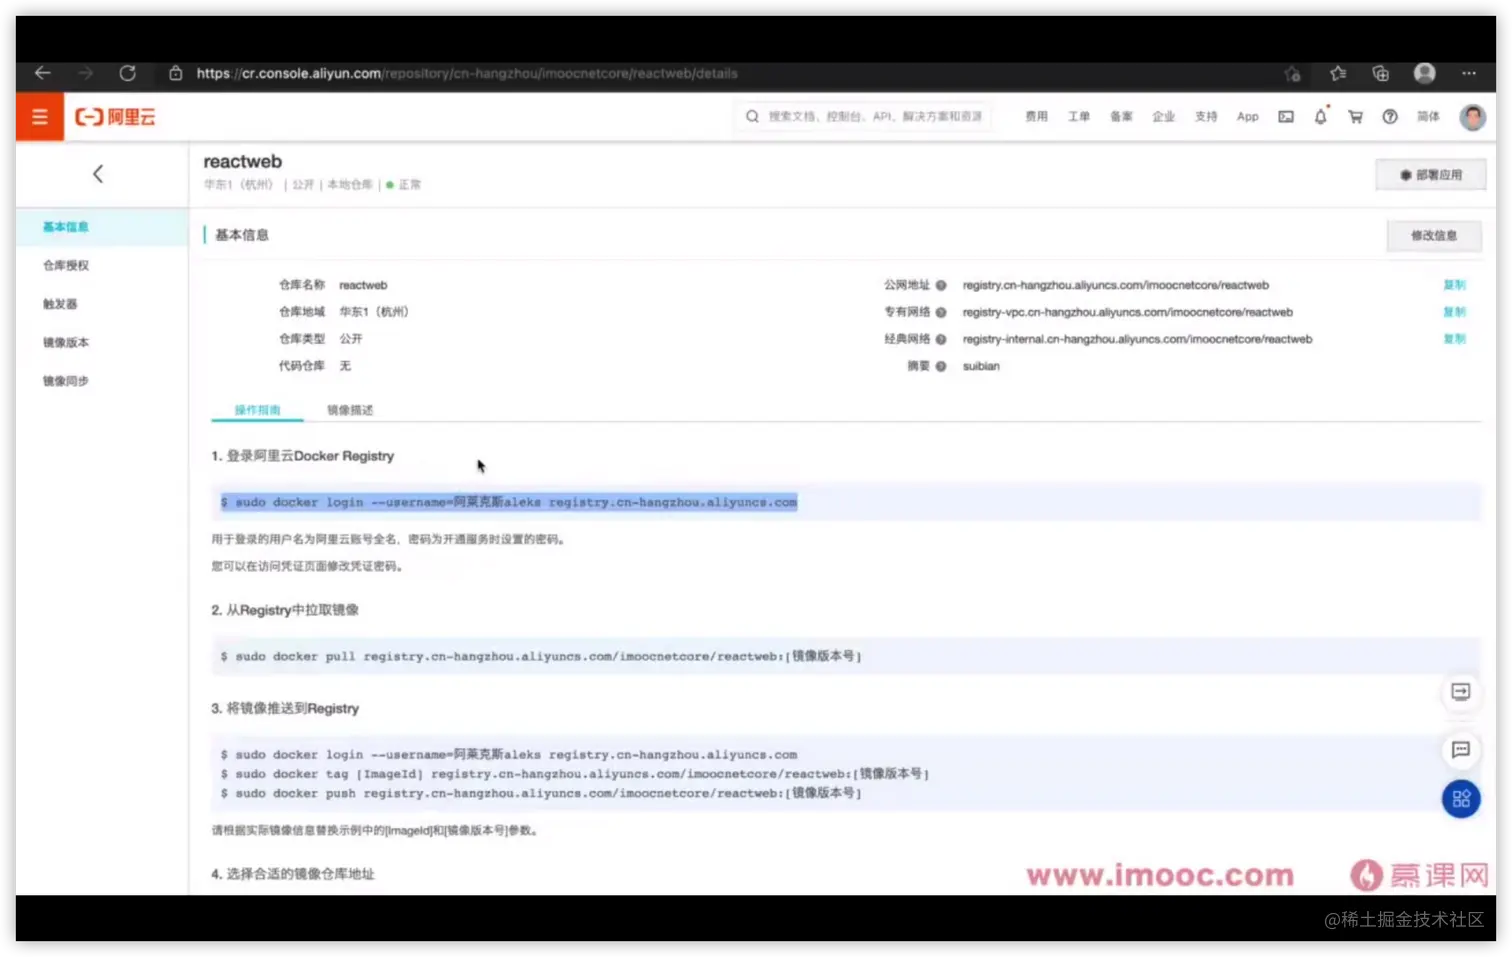Select 镜像同步 in the sidebar
This screenshot has width=1512, height=957.
102,381
